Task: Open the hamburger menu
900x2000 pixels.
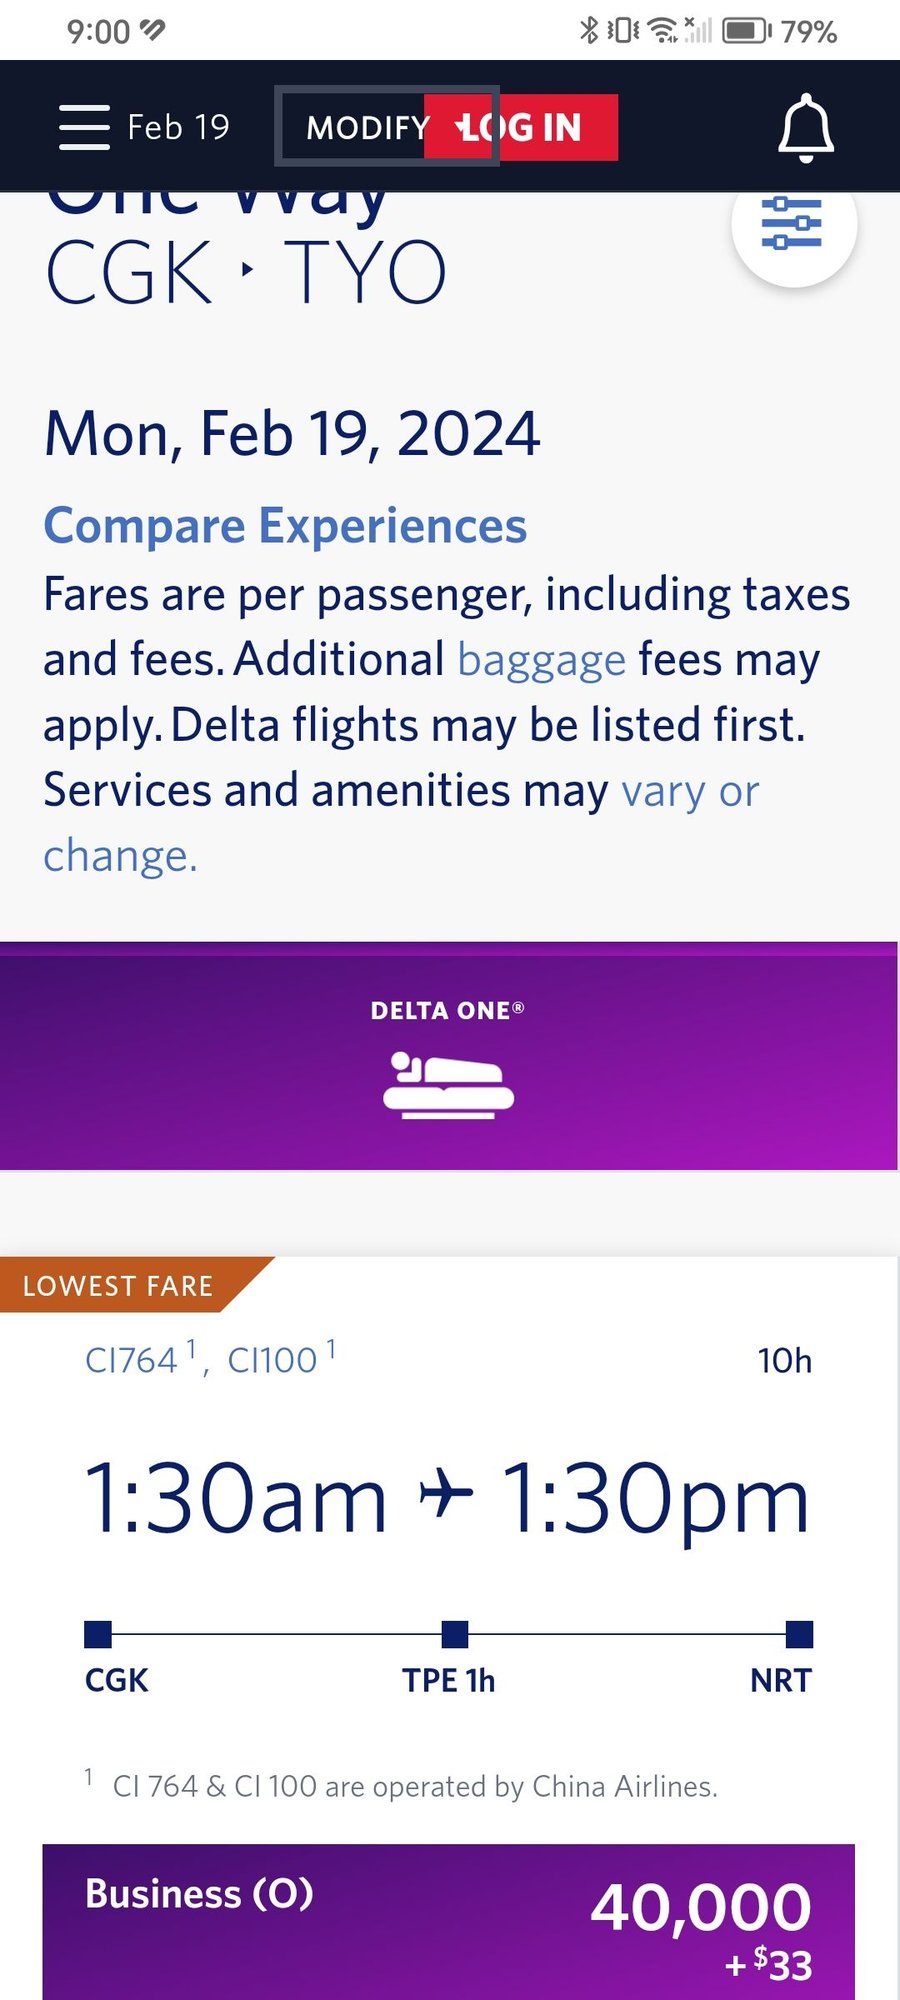Action: coord(84,127)
